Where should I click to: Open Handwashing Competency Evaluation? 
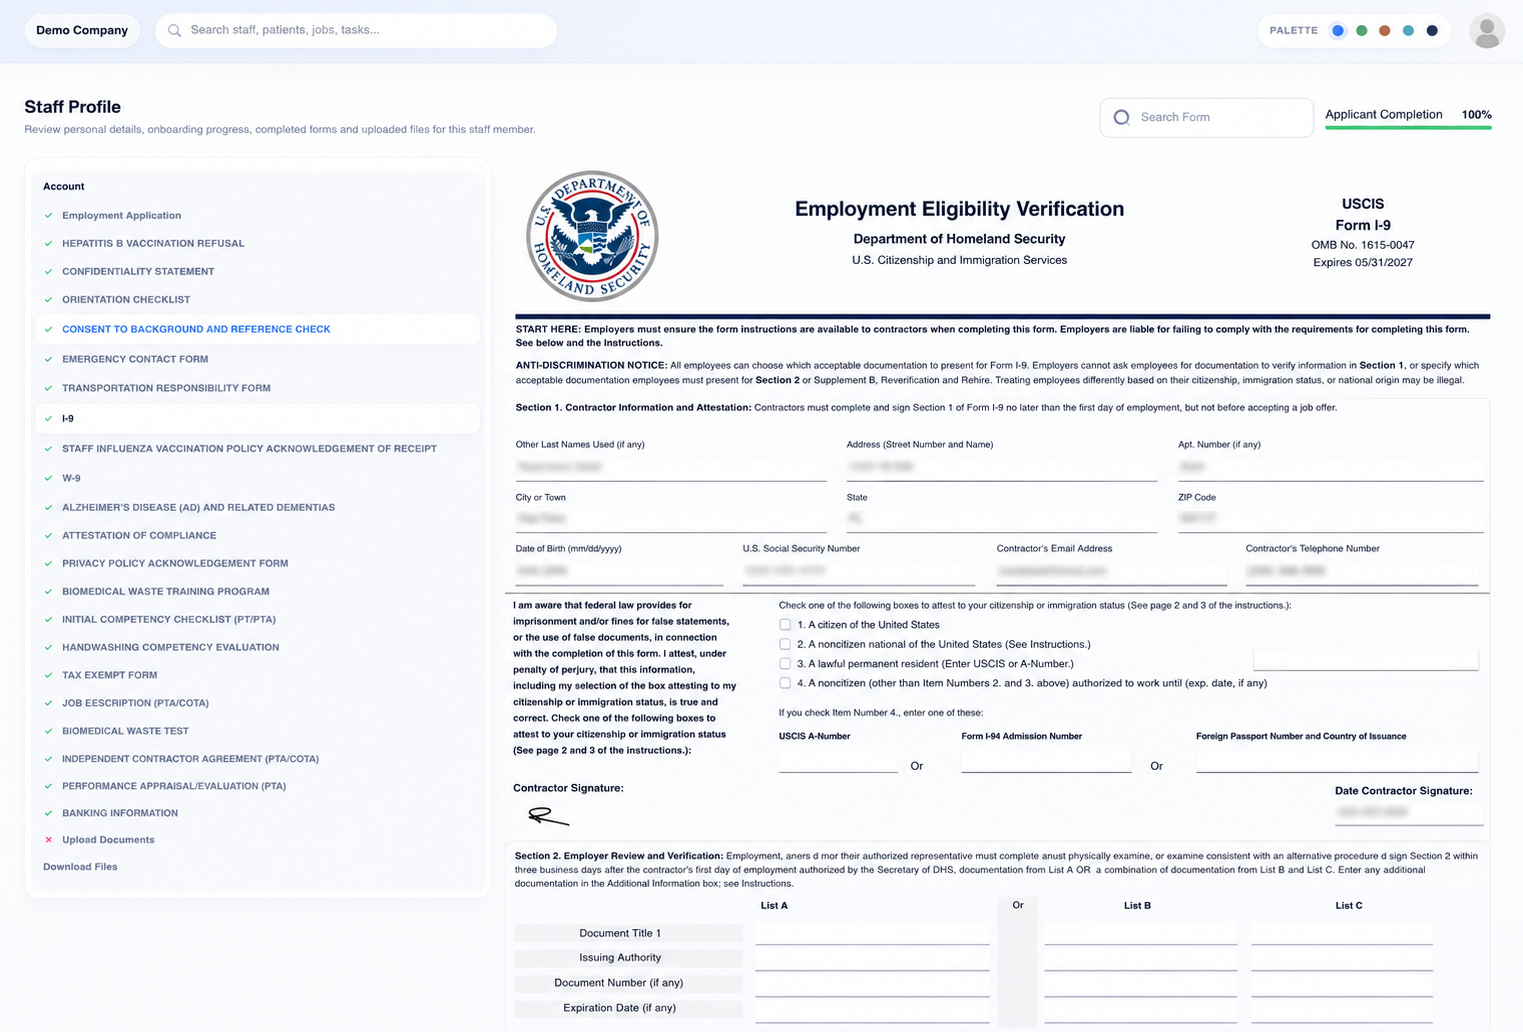pyautogui.click(x=170, y=647)
